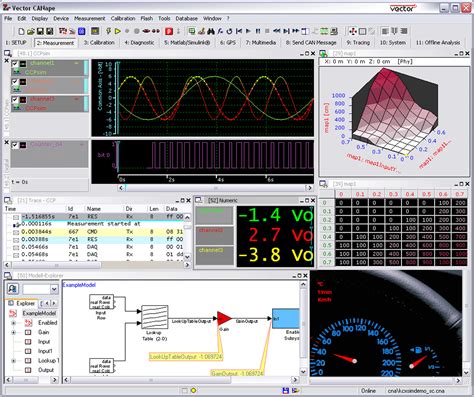
Task: Click the trace list scroll-down arrow
Action: point(187,257)
